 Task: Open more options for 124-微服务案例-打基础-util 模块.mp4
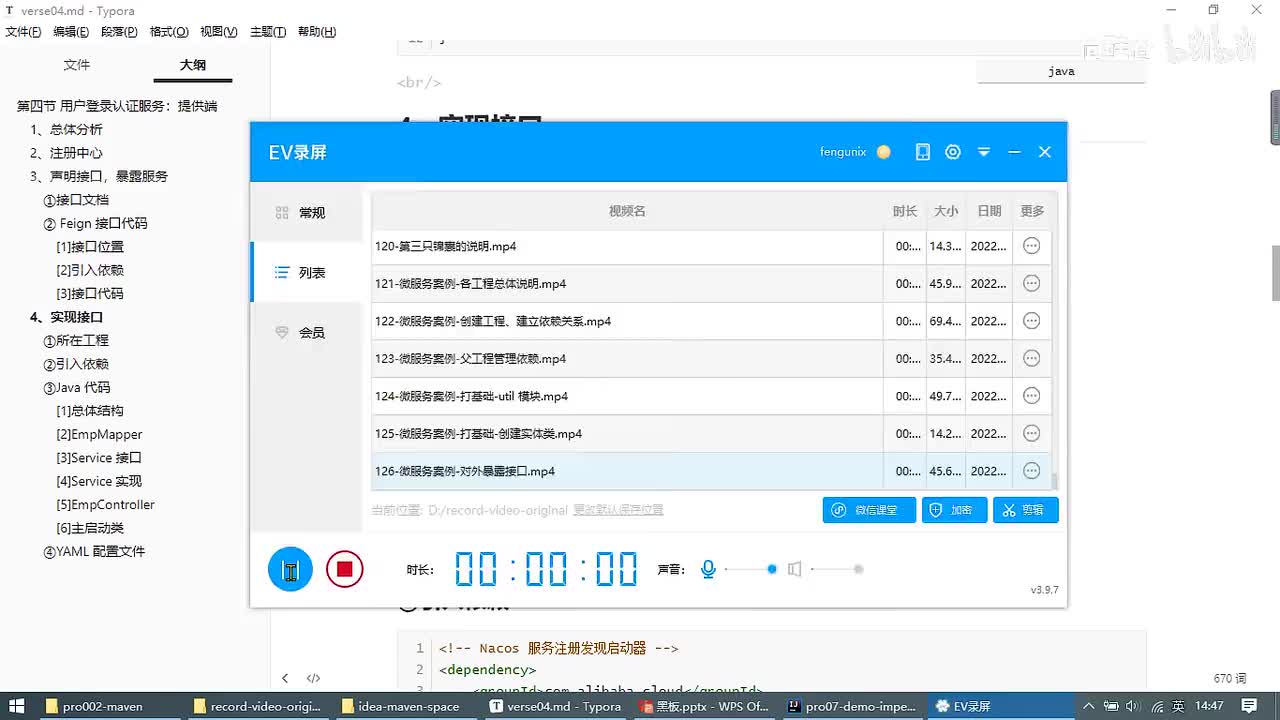[1032, 396]
